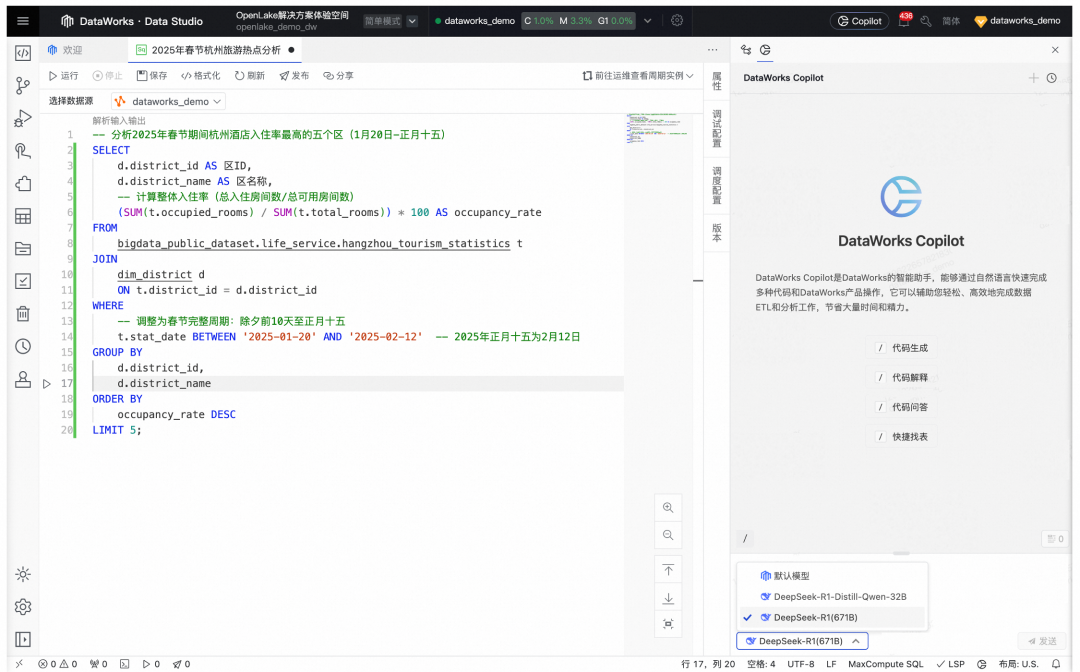Open the hamburger menu in top-left

23,21
